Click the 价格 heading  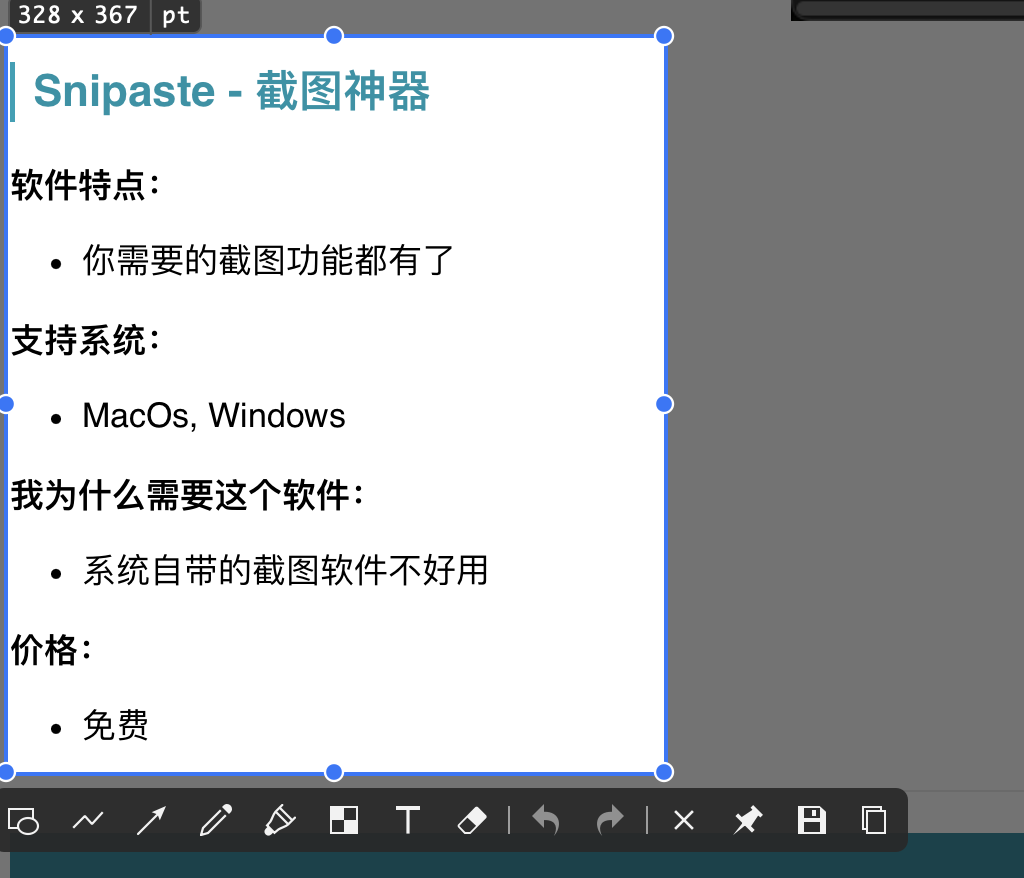tap(52, 649)
